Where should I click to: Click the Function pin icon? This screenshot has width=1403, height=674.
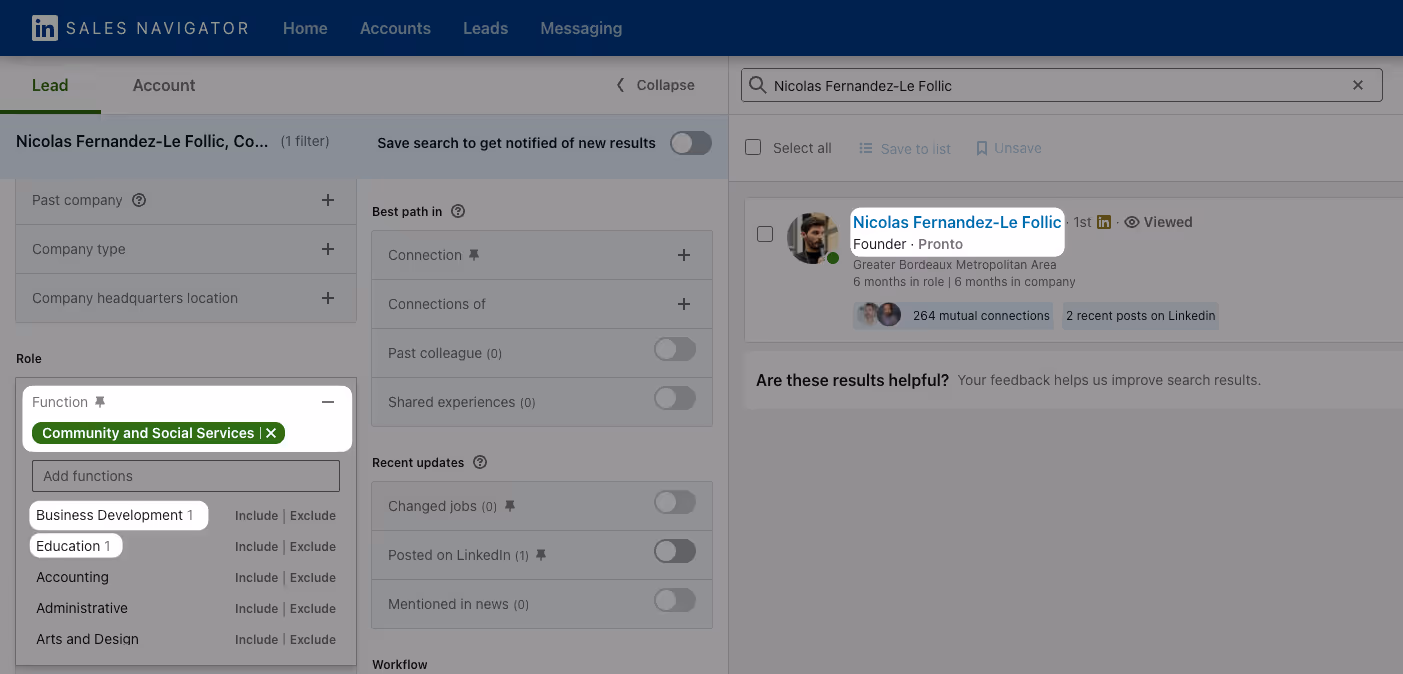point(99,402)
